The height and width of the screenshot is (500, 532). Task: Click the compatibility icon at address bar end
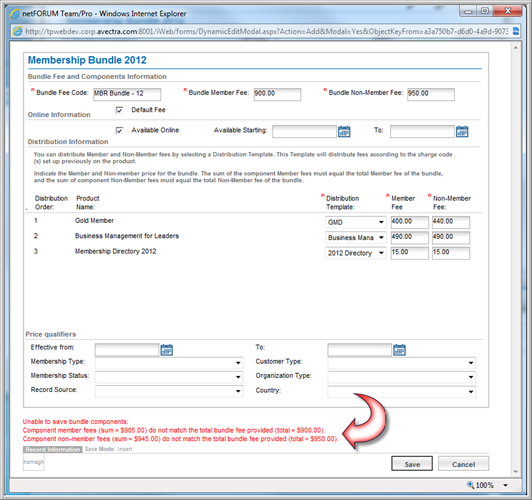[x=516, y=31]
